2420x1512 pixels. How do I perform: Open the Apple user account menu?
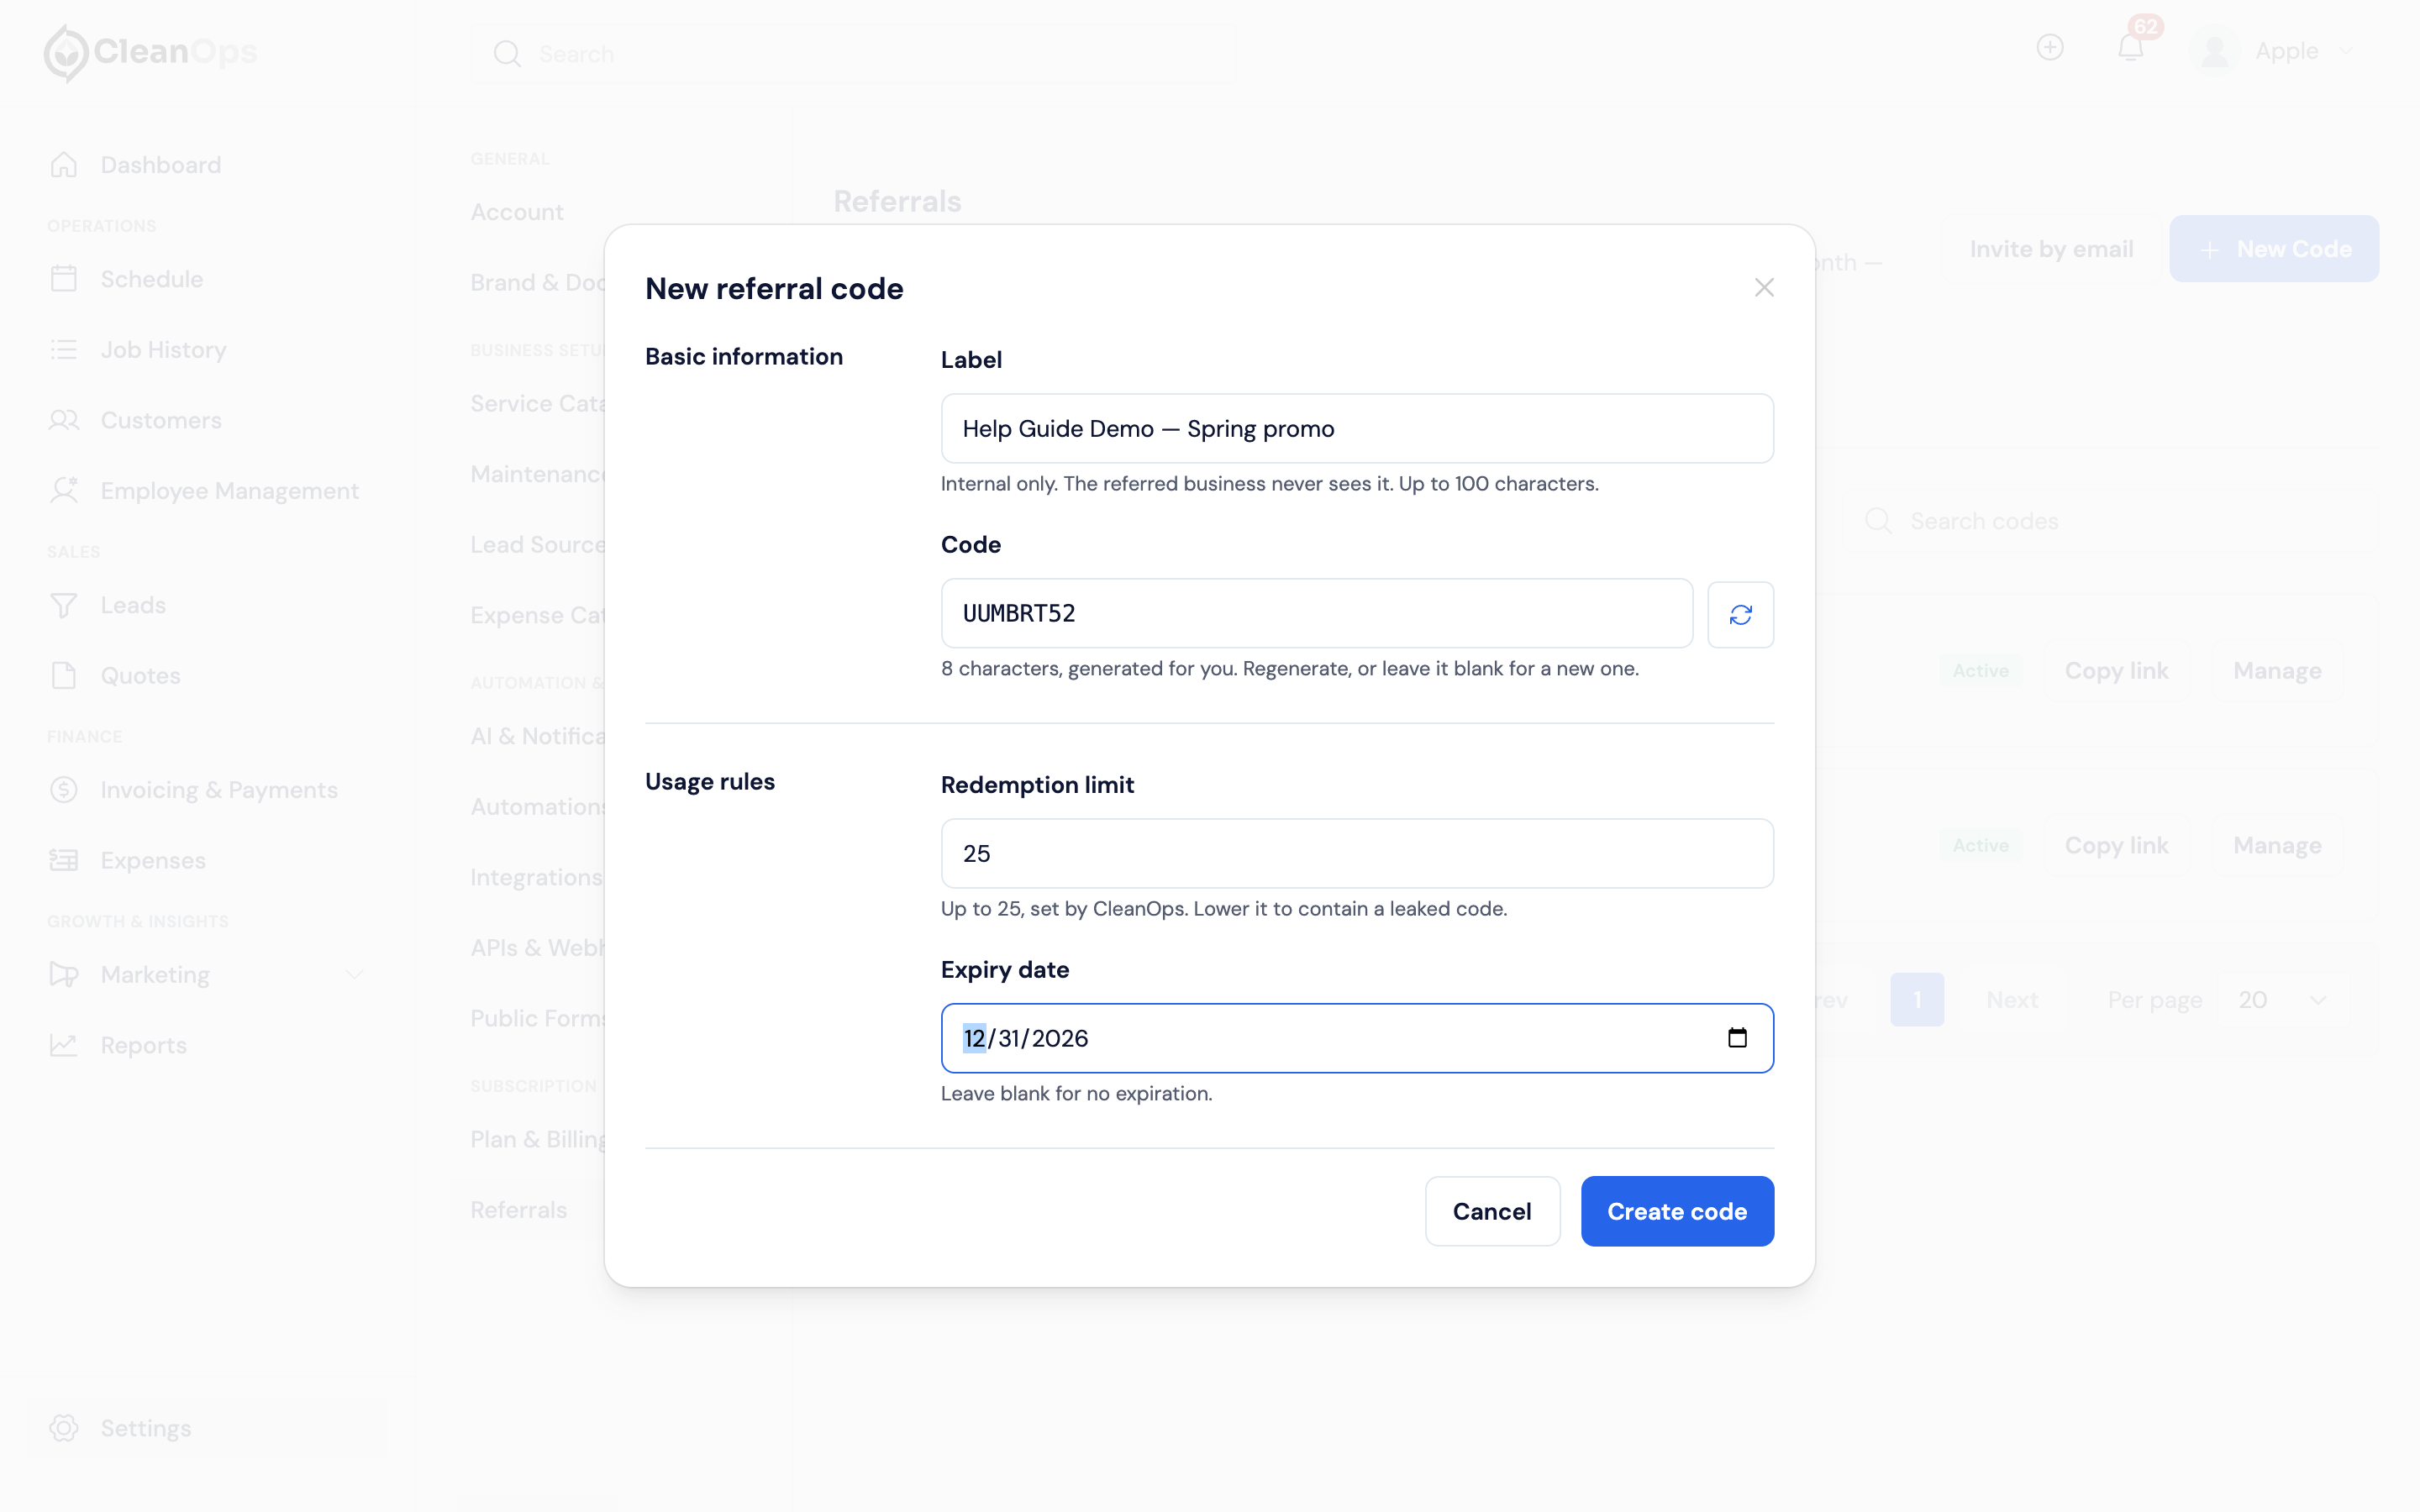pos(2273,51)
